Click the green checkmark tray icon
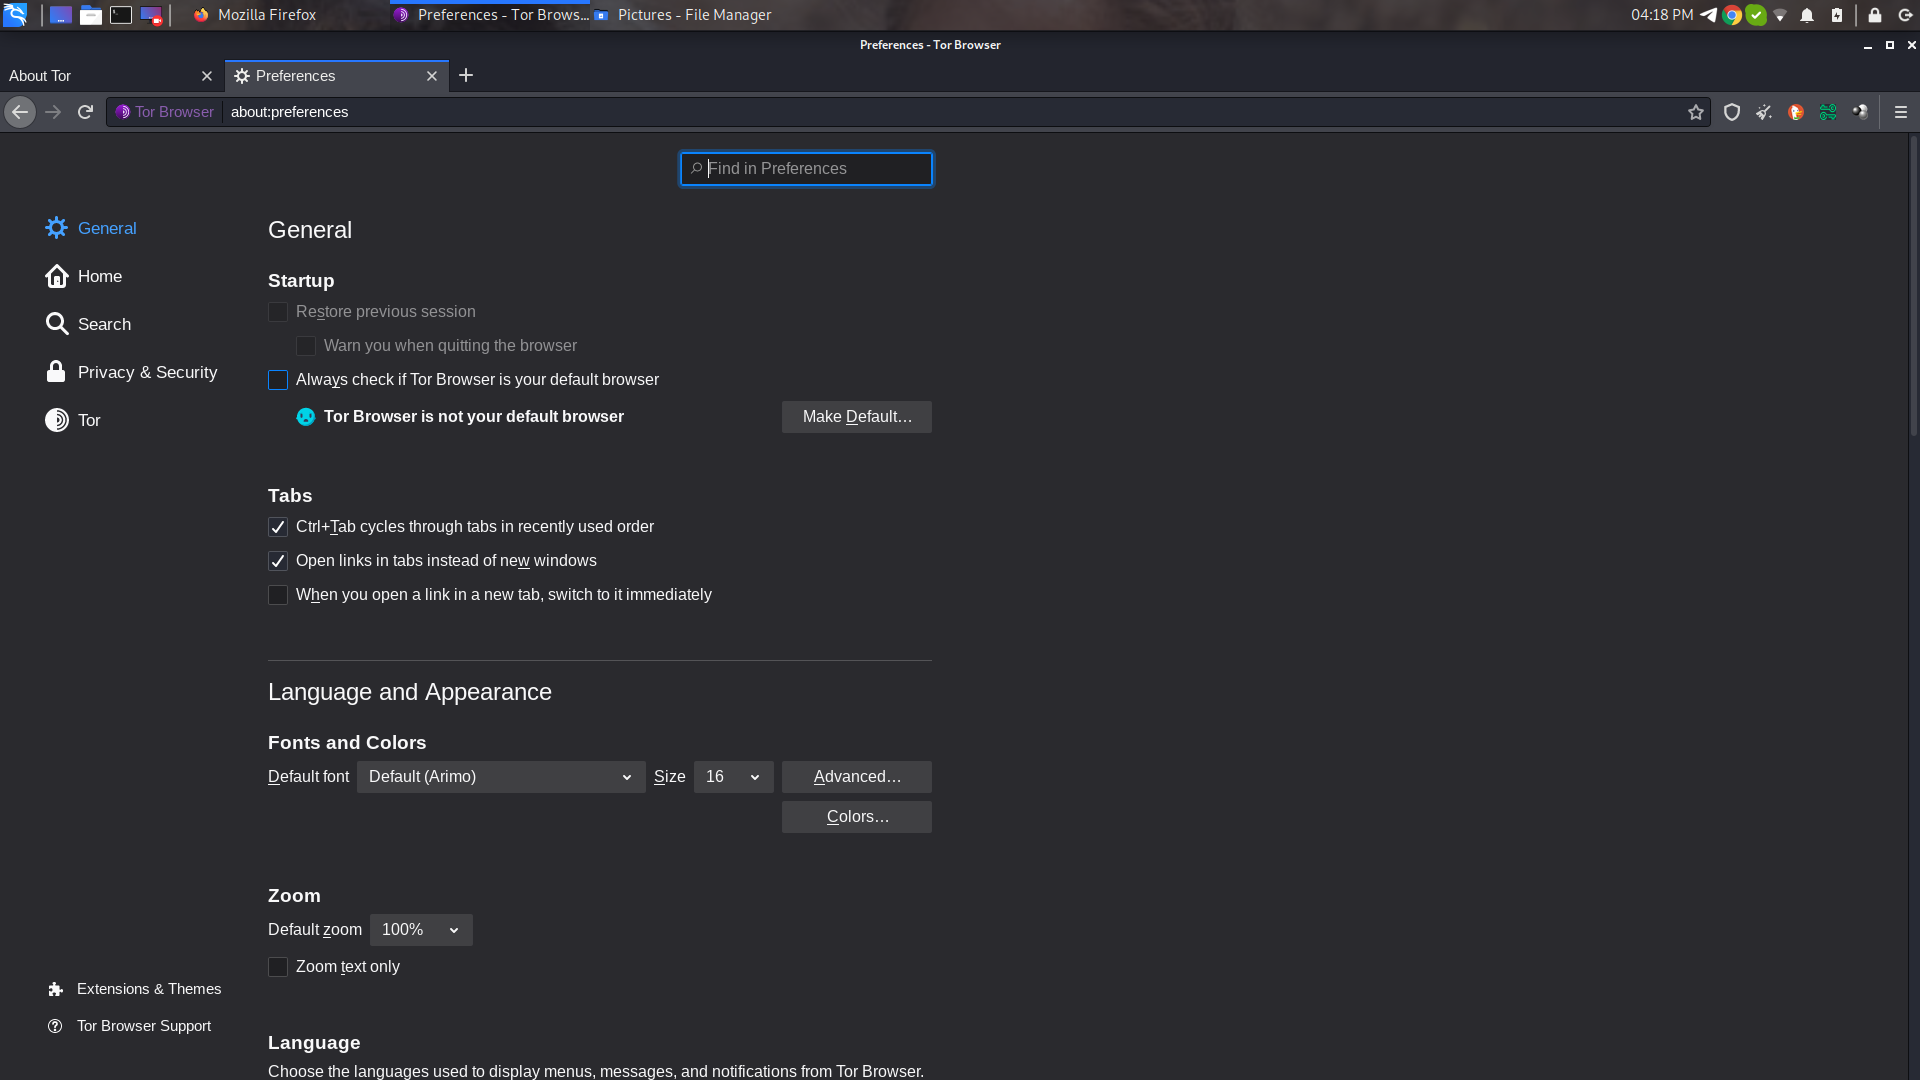Viewport: 1920px width, 1080px height. (x=1756, y=15)
